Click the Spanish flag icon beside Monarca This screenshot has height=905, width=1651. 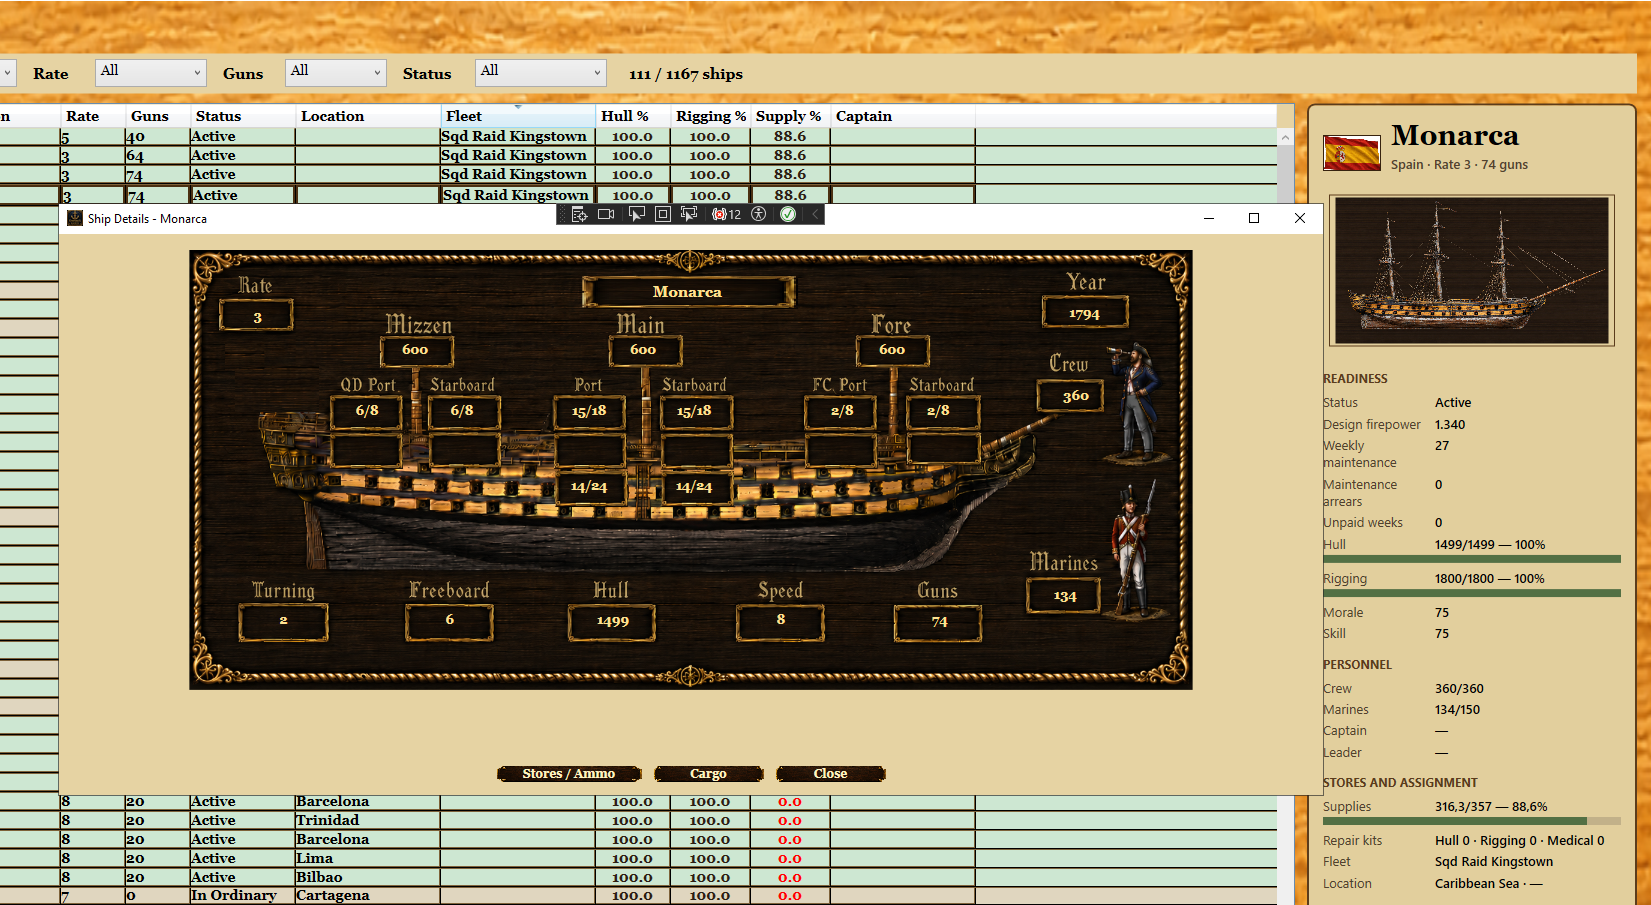click(1352, 153)
